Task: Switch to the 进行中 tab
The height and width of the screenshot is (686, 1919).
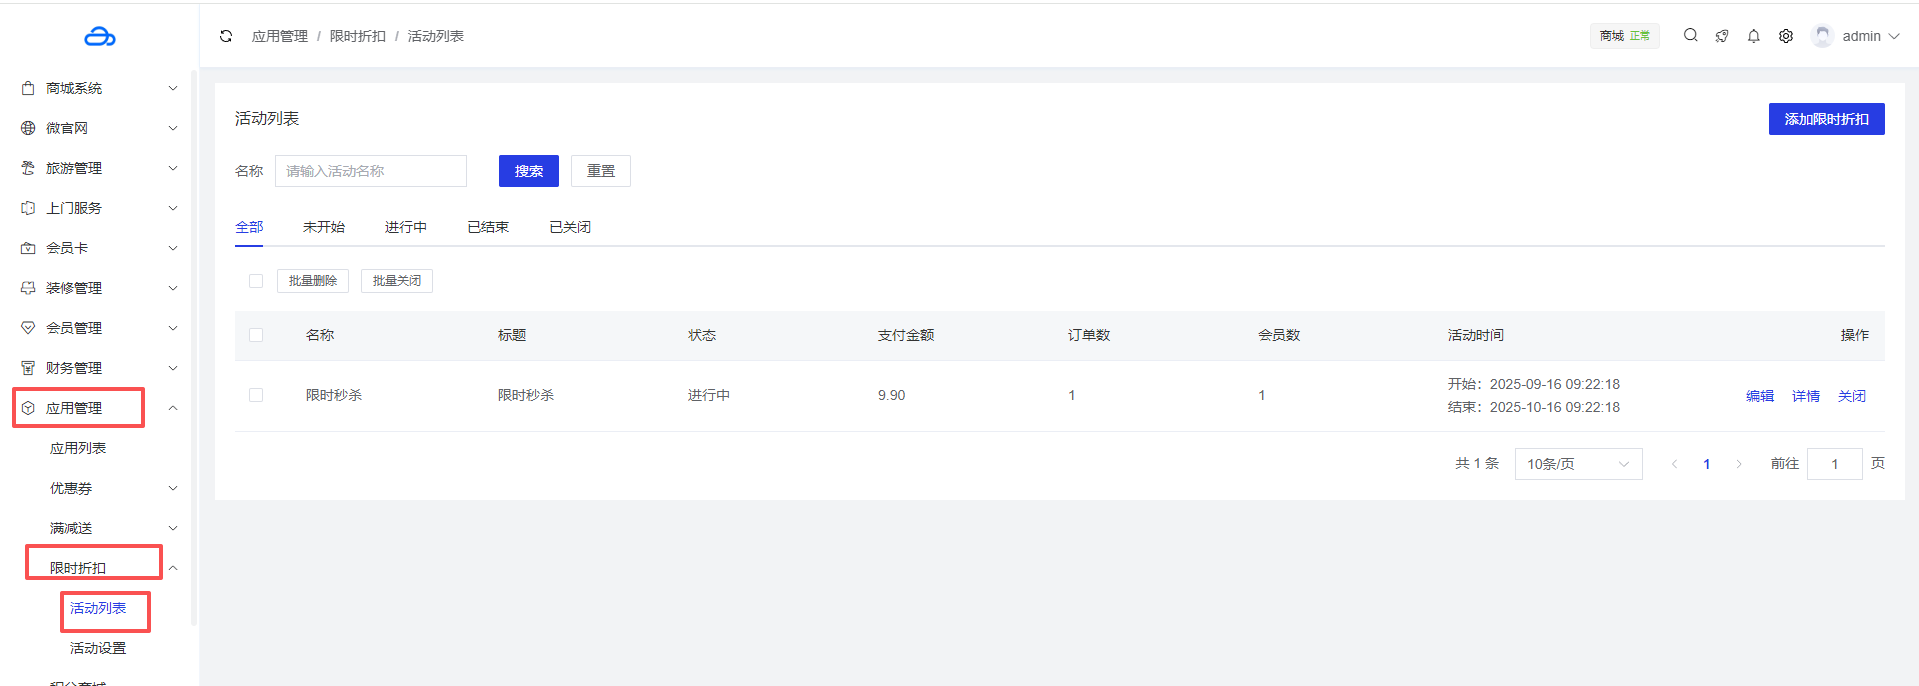Action: point(405,227)
